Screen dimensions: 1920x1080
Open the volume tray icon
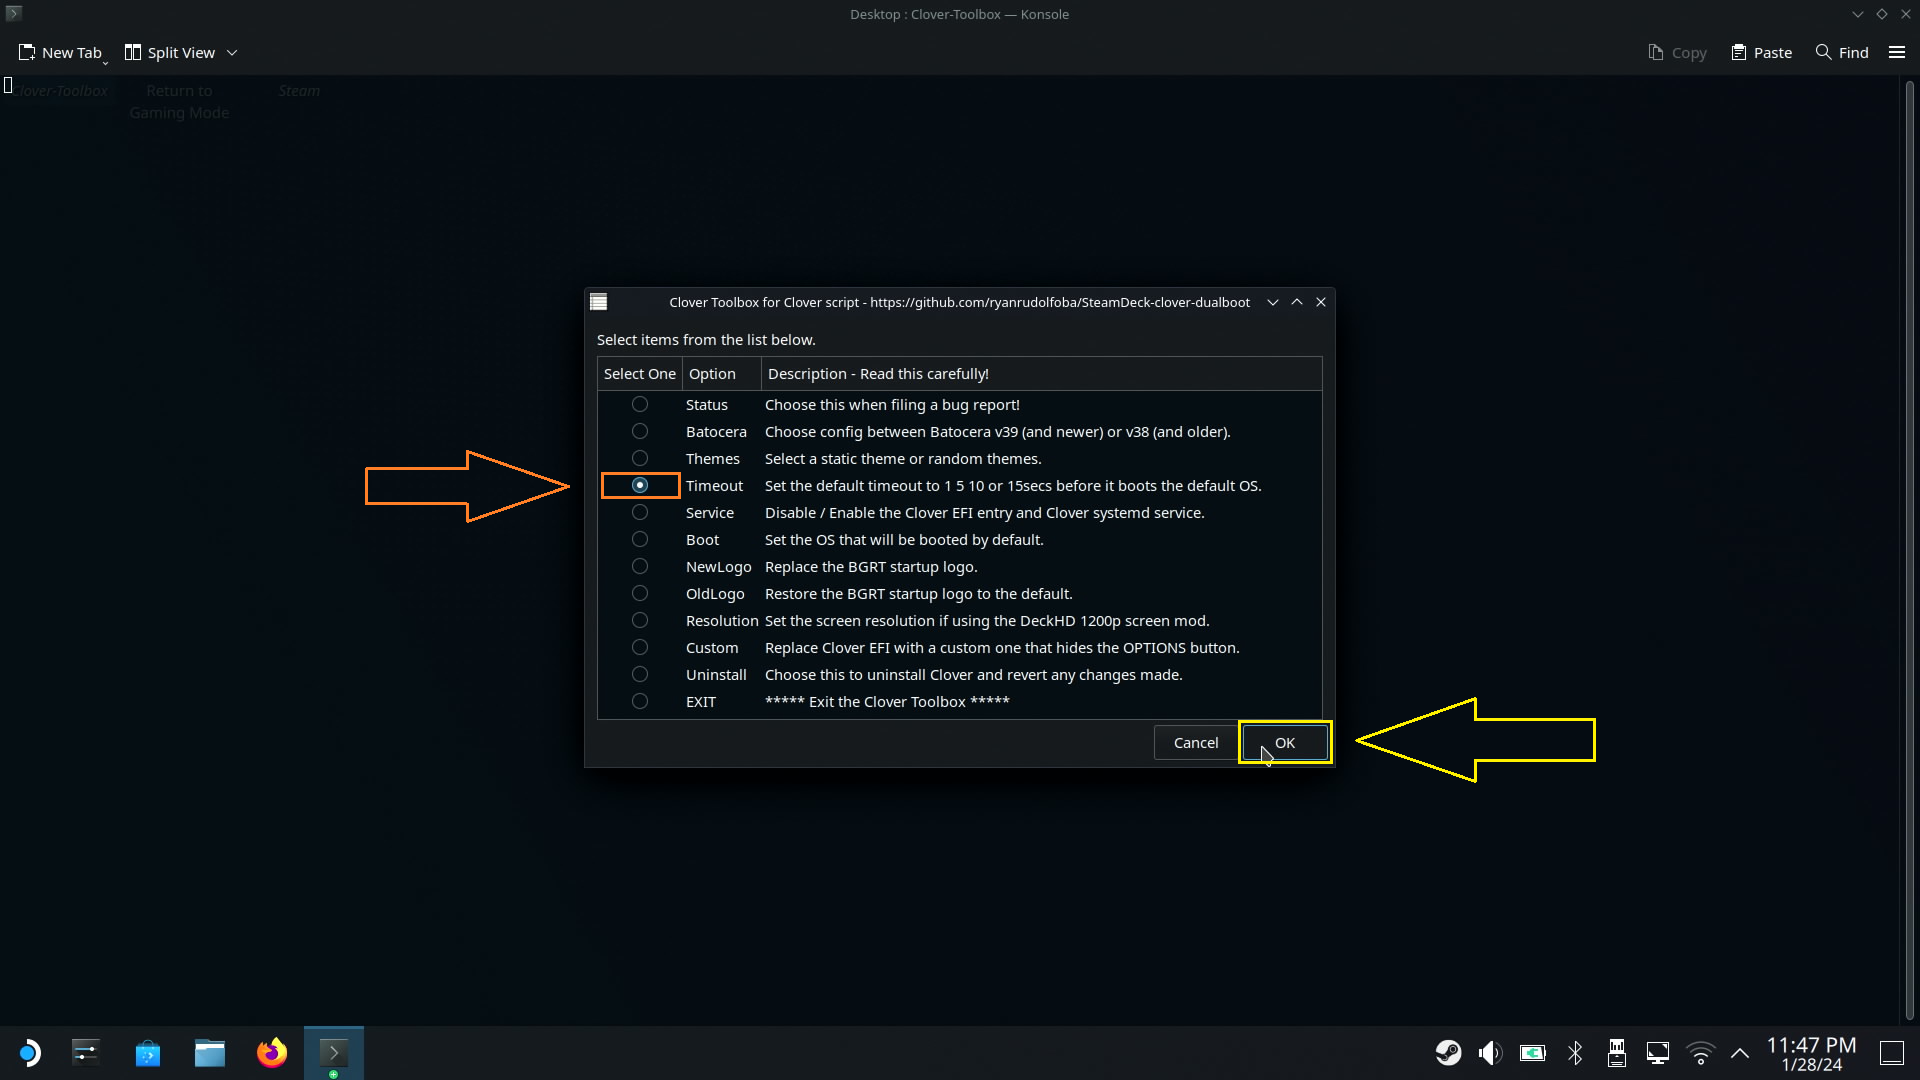pyautogui.click(x=1490, y=1053)
